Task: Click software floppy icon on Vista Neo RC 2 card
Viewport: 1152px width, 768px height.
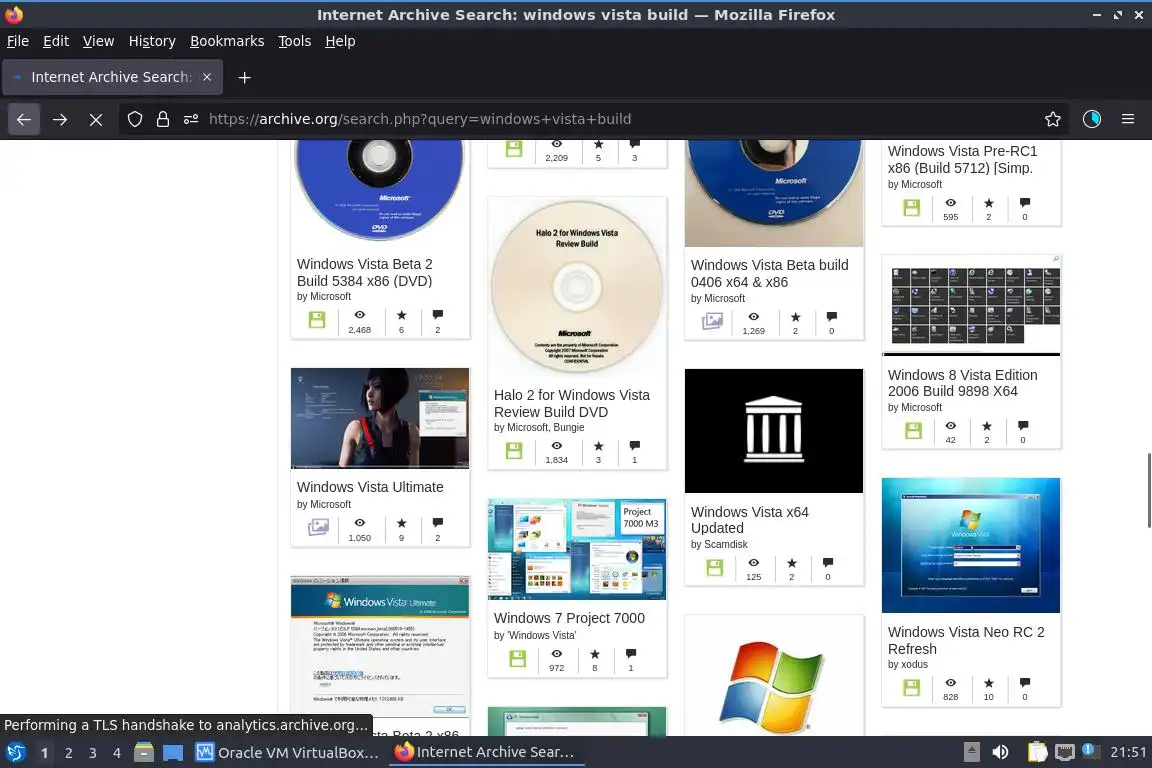Action: [911, 687]
